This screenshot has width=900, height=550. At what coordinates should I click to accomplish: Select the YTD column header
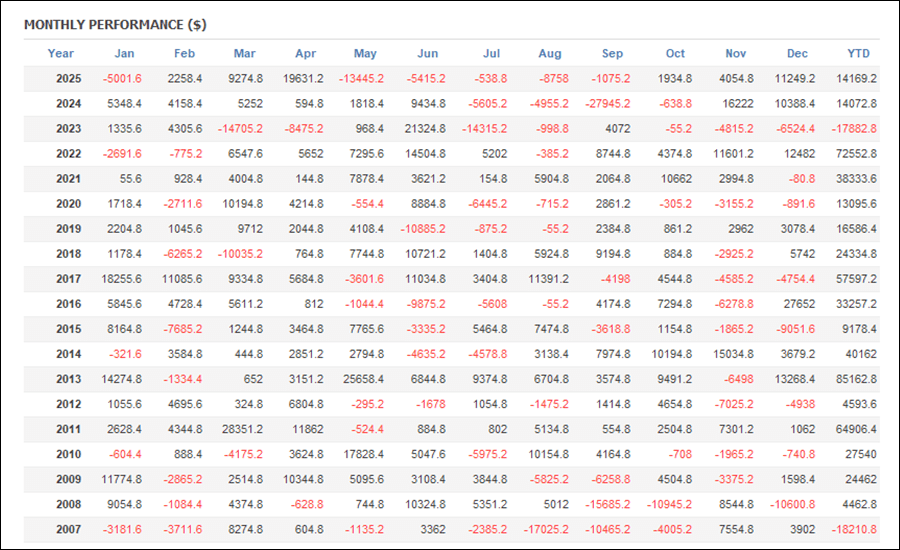pos(858,54)
